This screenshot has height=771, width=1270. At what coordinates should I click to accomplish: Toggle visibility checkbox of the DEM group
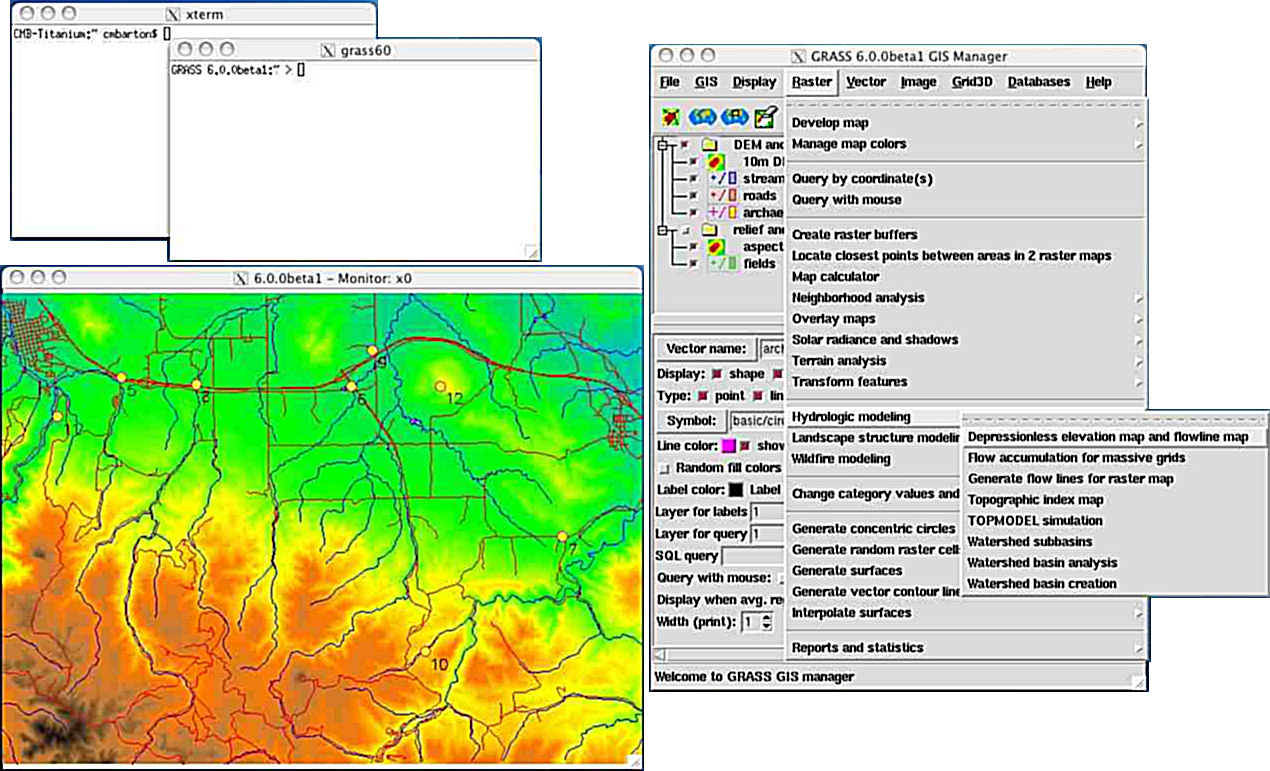pos(685,145)
